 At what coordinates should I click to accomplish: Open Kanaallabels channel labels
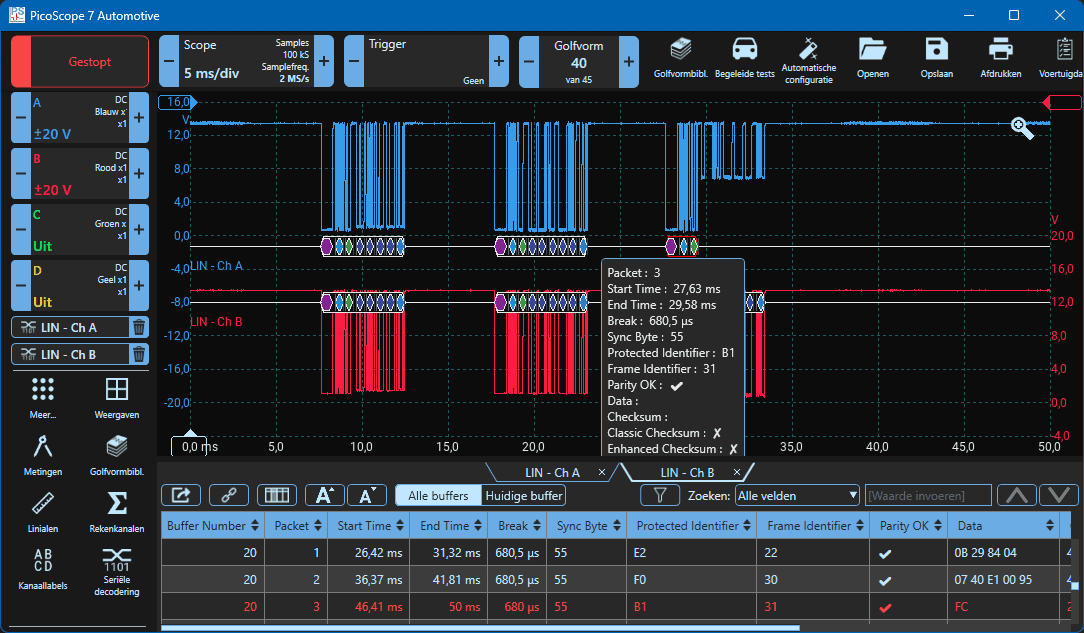(43, 567)
